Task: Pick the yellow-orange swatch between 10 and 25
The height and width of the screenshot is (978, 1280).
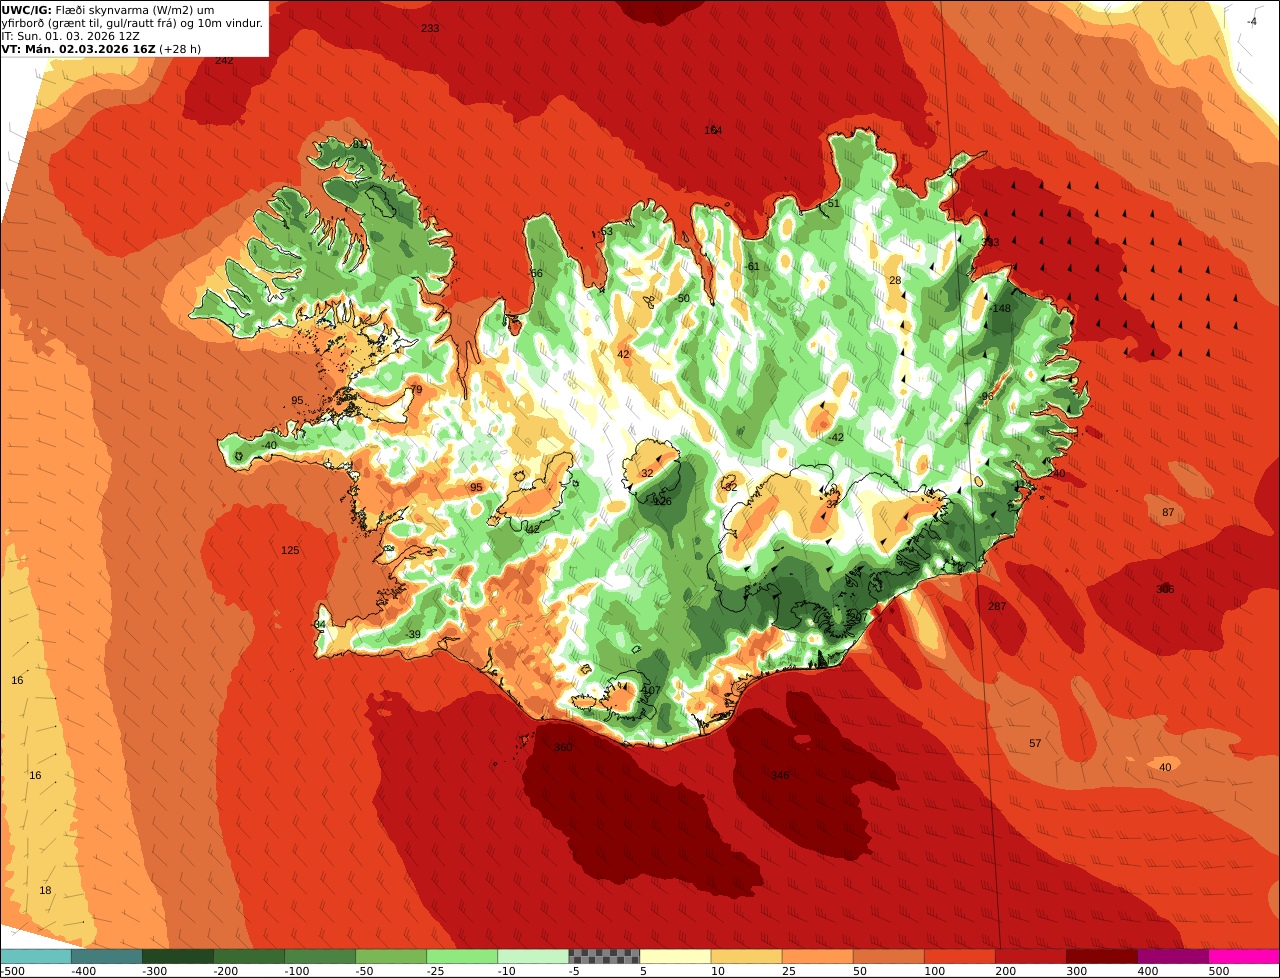Action: (745, 955)
